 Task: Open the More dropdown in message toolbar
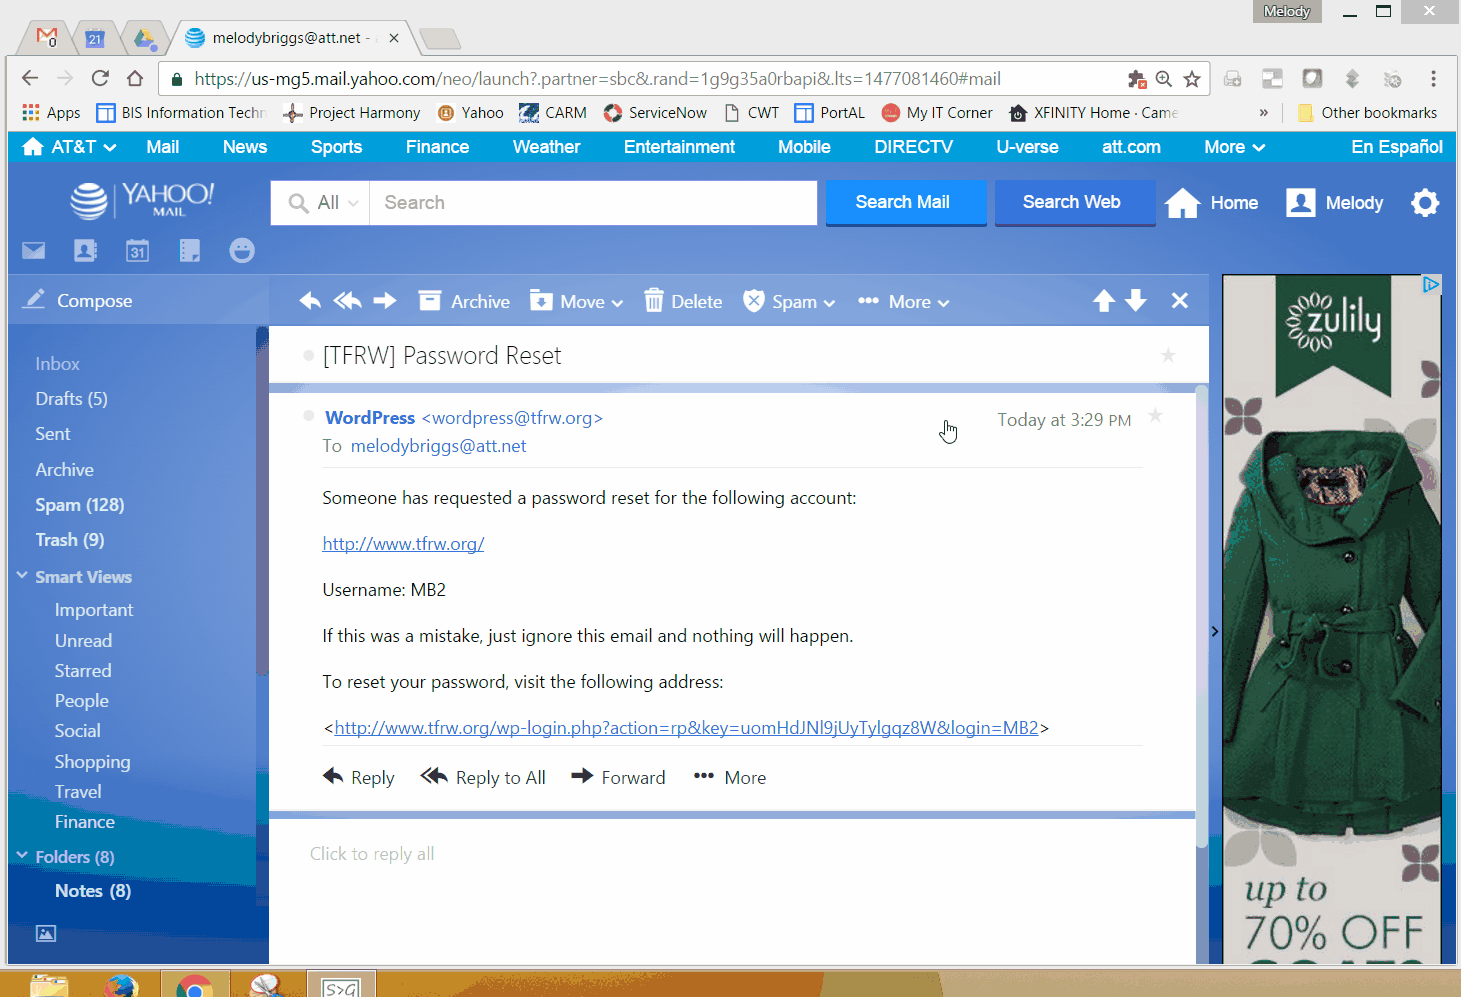click(x=904, y=301)
